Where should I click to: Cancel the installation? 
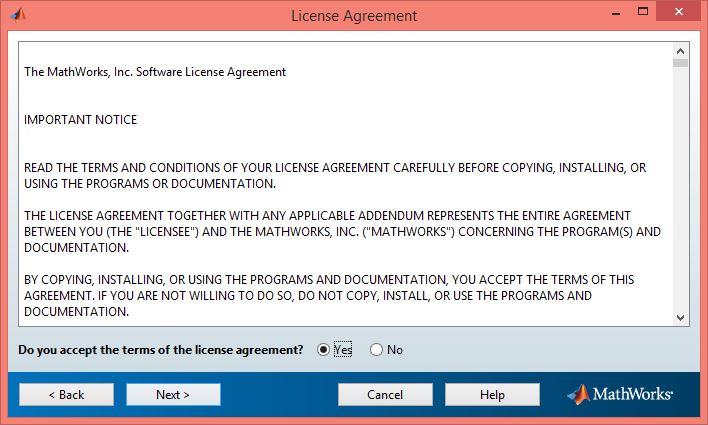[x=385, y=394]
